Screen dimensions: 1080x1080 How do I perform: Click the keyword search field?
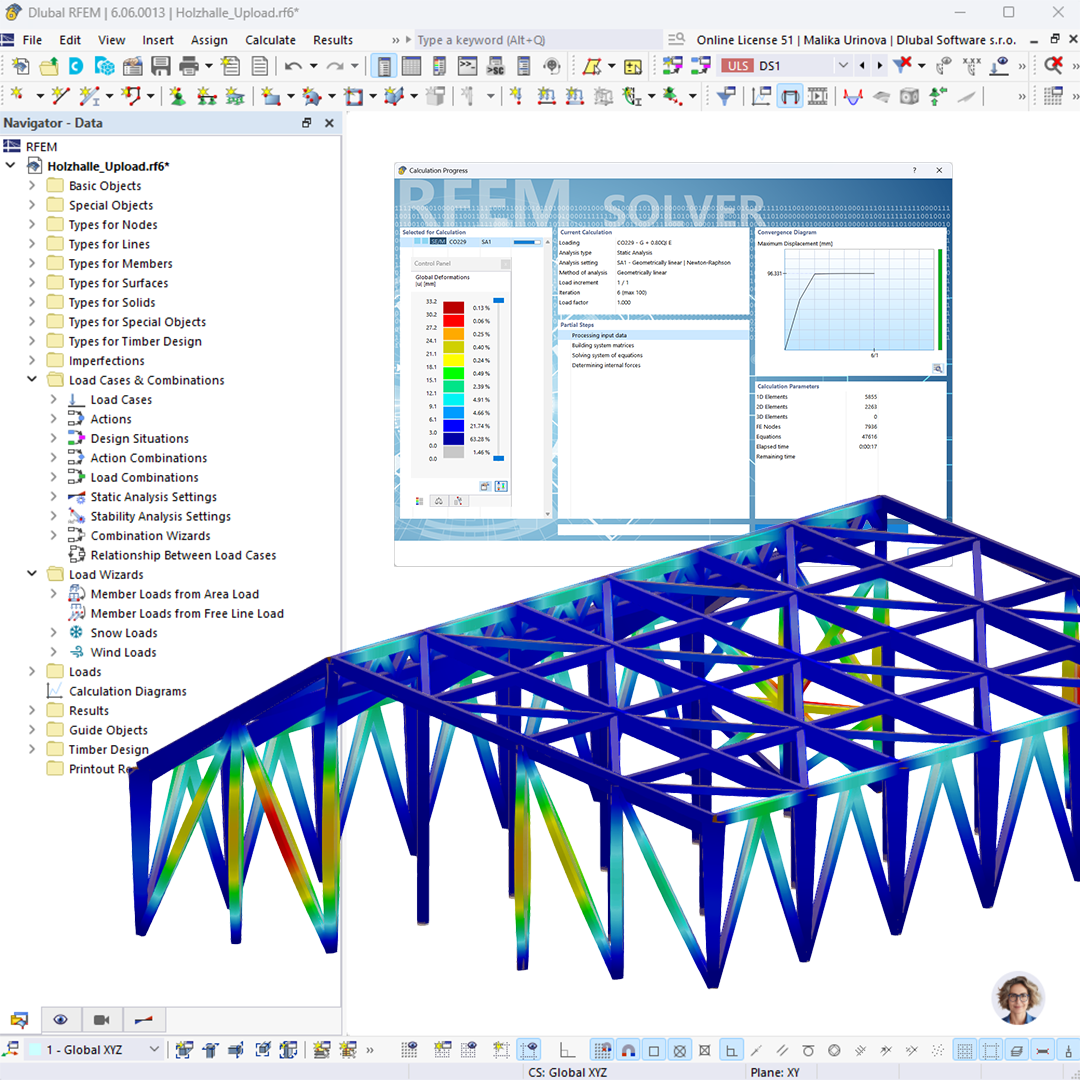pyautogui.click(x=537, y=40)
